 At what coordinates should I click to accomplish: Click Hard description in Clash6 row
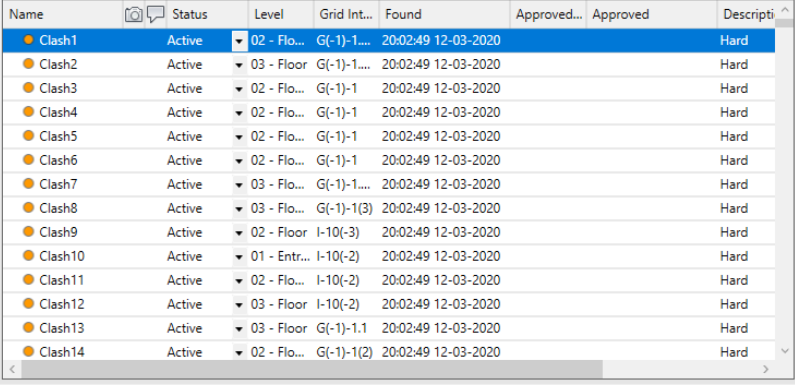734,160
